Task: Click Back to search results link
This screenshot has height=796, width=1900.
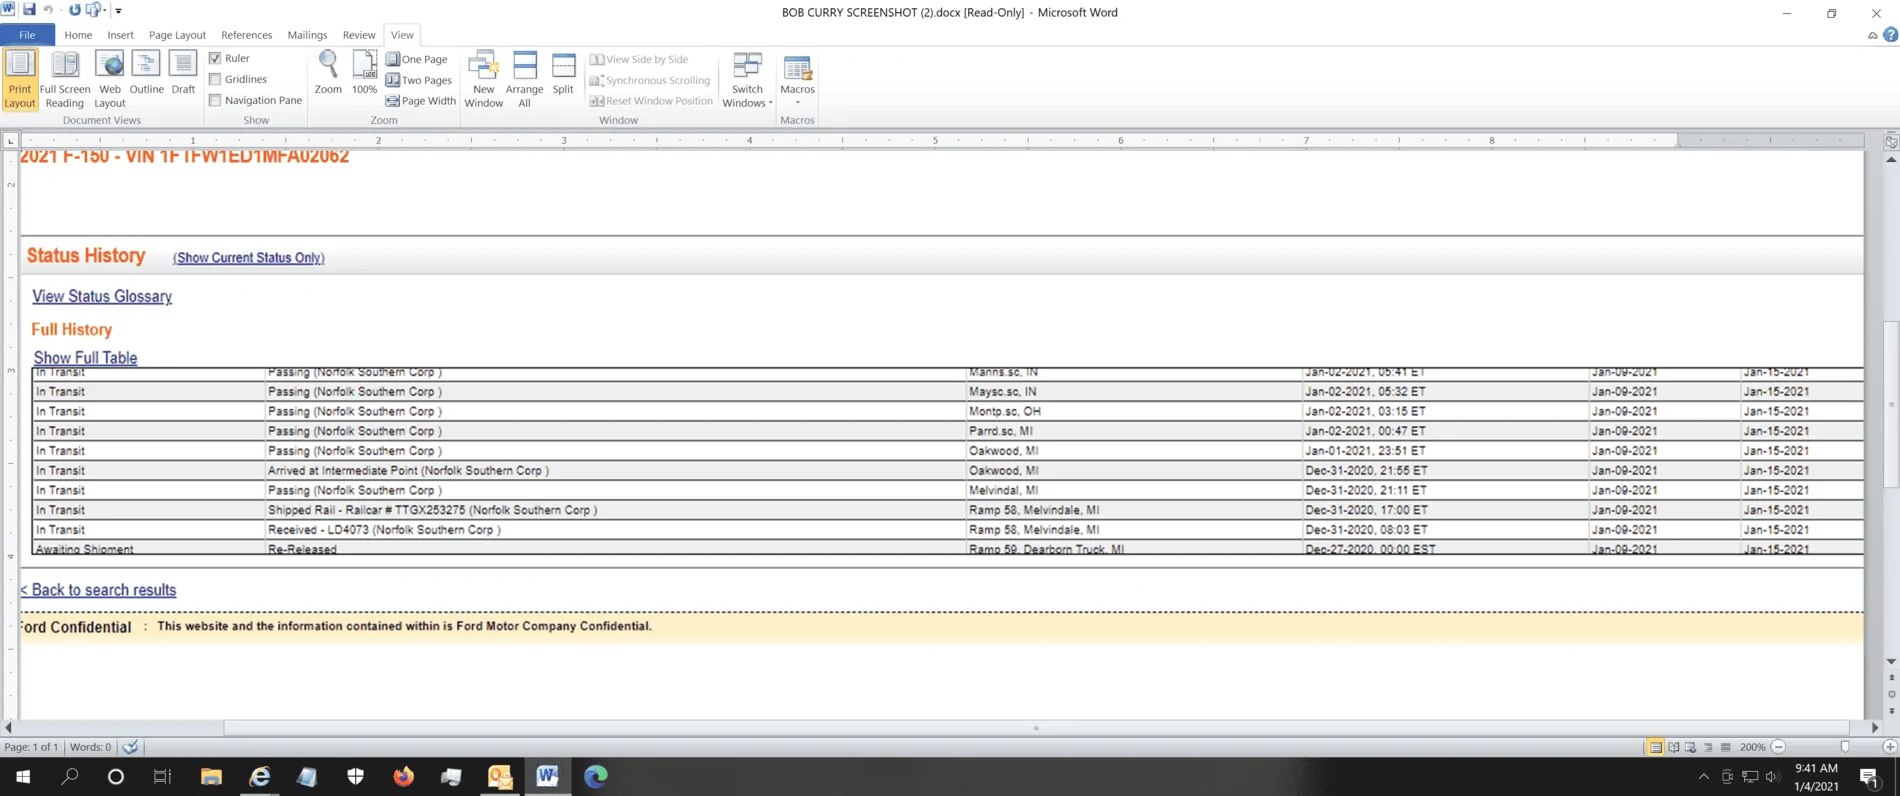Action: coord(98,590)
